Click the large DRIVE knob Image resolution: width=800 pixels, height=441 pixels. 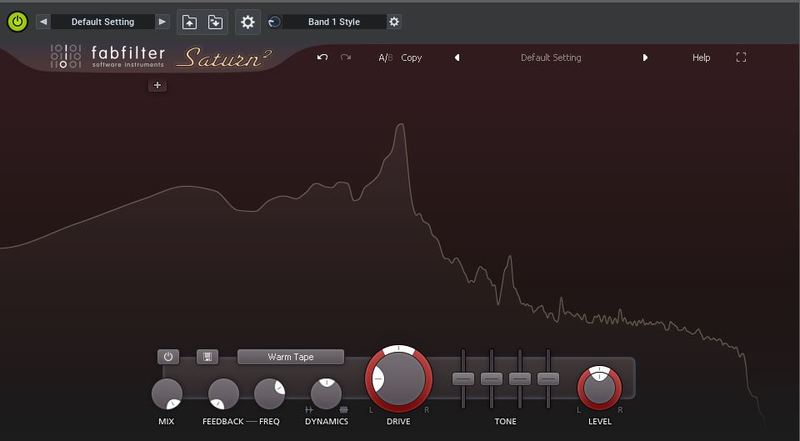pos(398,379)
